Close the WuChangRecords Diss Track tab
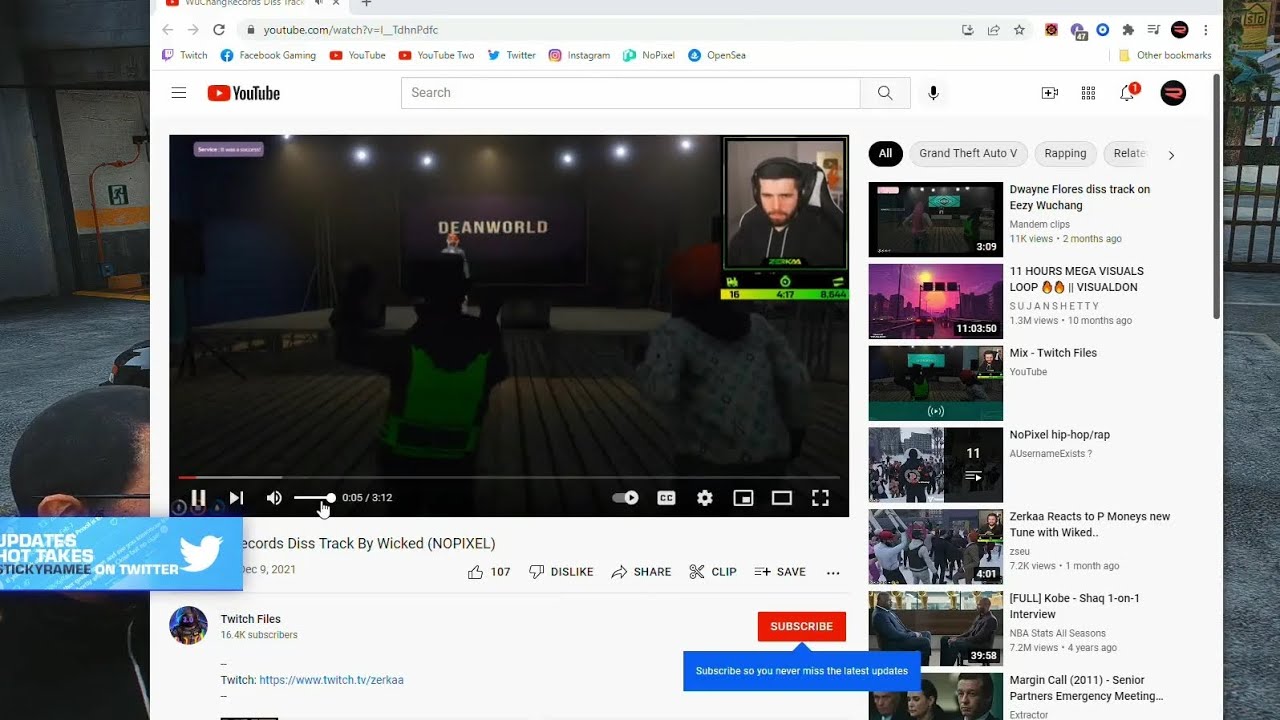 tap(338, 4)
